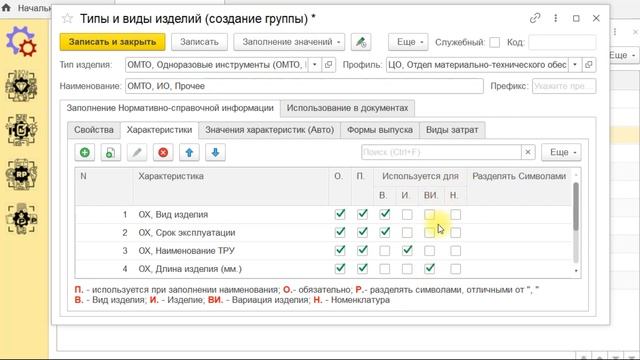The height and width of the screenshot is (360, 640).
Task: Check И. for ОХ, Срок эксплуатации
Action: click(x=407, y=233)
